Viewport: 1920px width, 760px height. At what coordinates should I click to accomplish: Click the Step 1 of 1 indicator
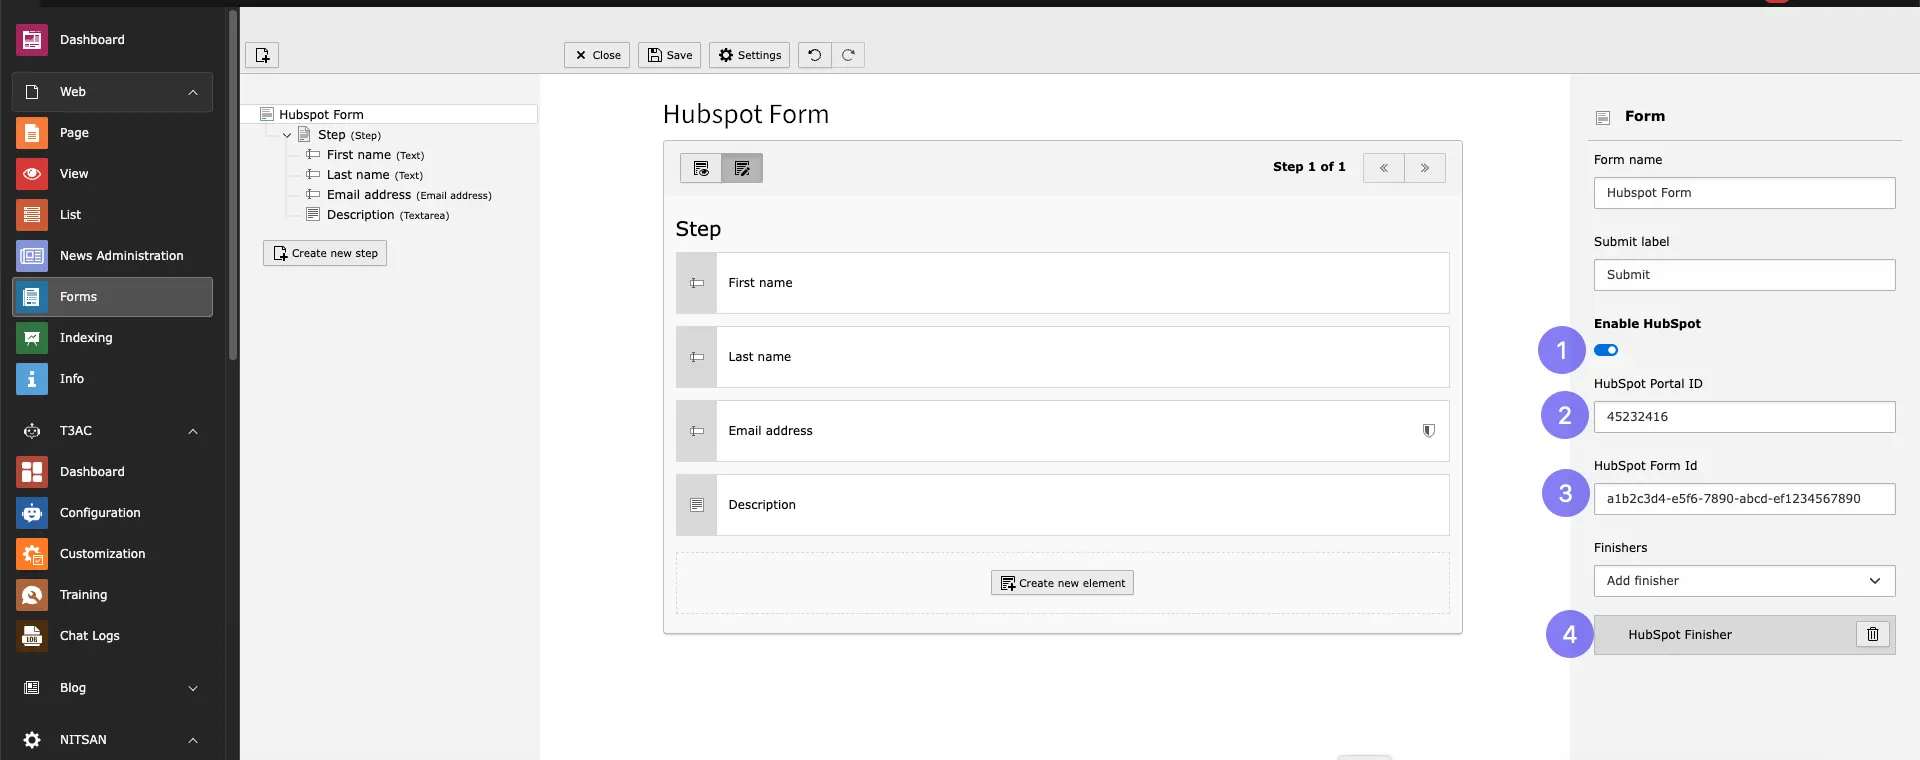(1309, 167)
